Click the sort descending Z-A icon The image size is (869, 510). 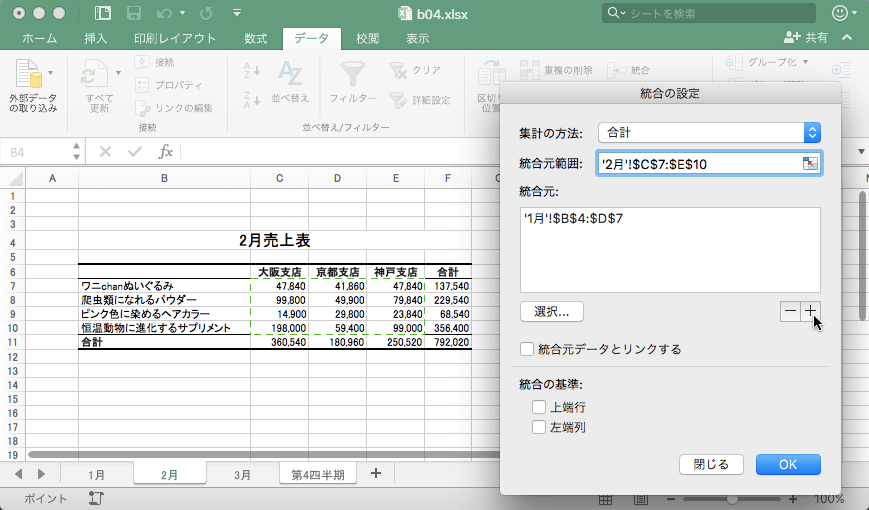252,100
